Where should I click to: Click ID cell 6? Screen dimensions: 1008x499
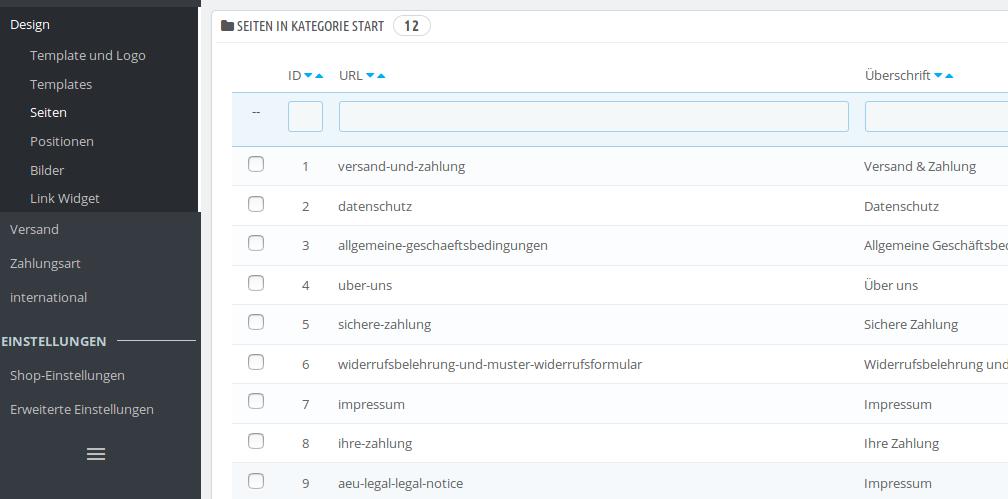pos(306,365)
